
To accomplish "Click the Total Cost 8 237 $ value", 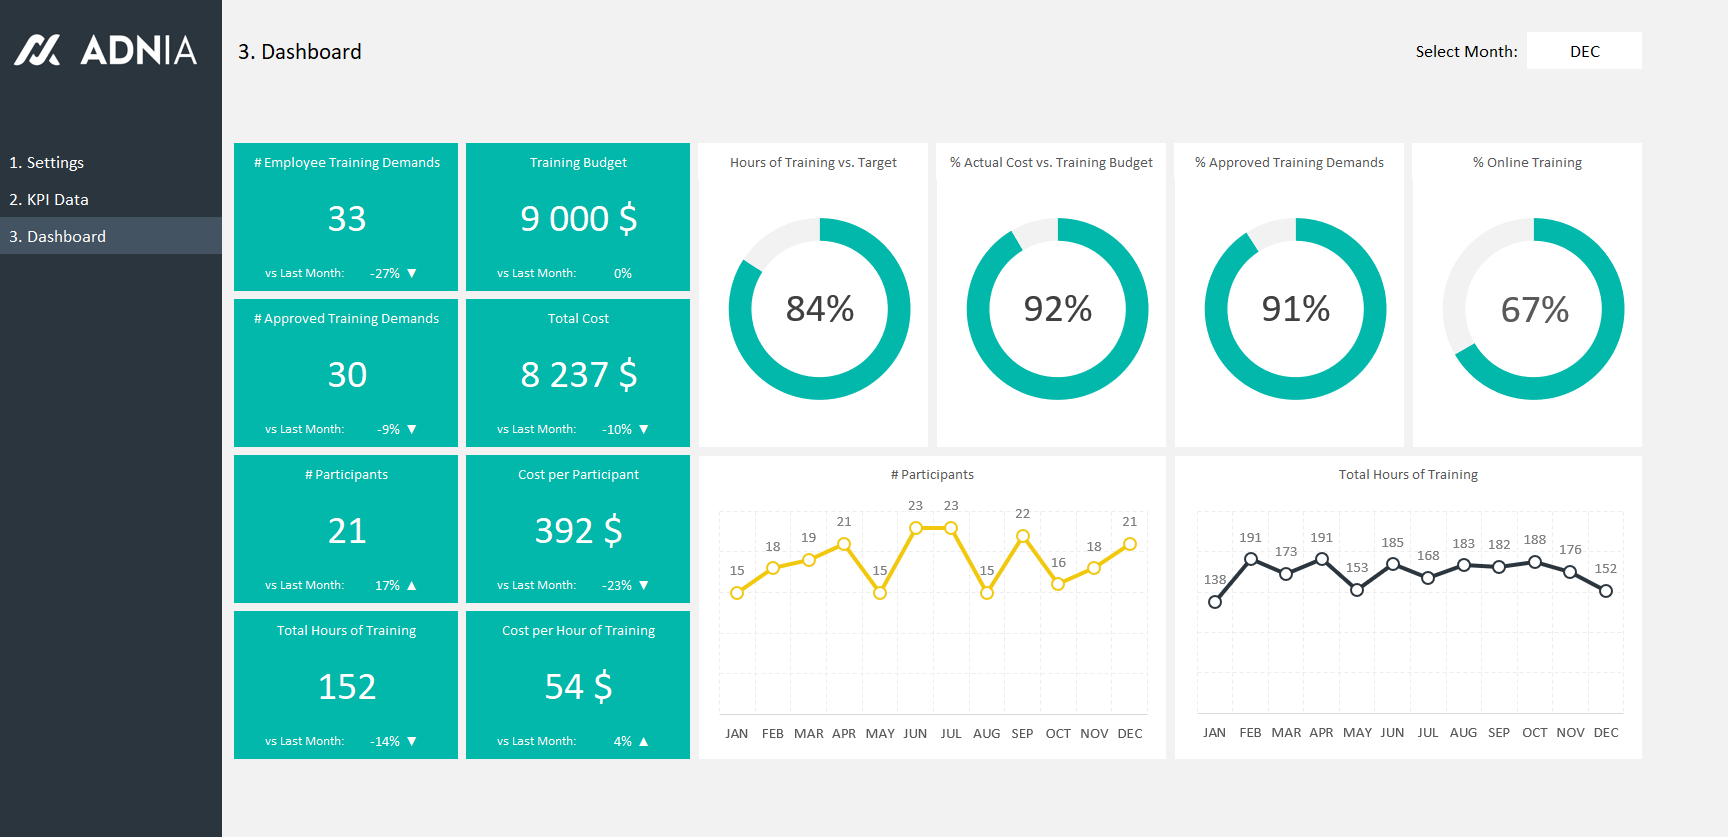I will pyautogui.click(x=578, y=374).
